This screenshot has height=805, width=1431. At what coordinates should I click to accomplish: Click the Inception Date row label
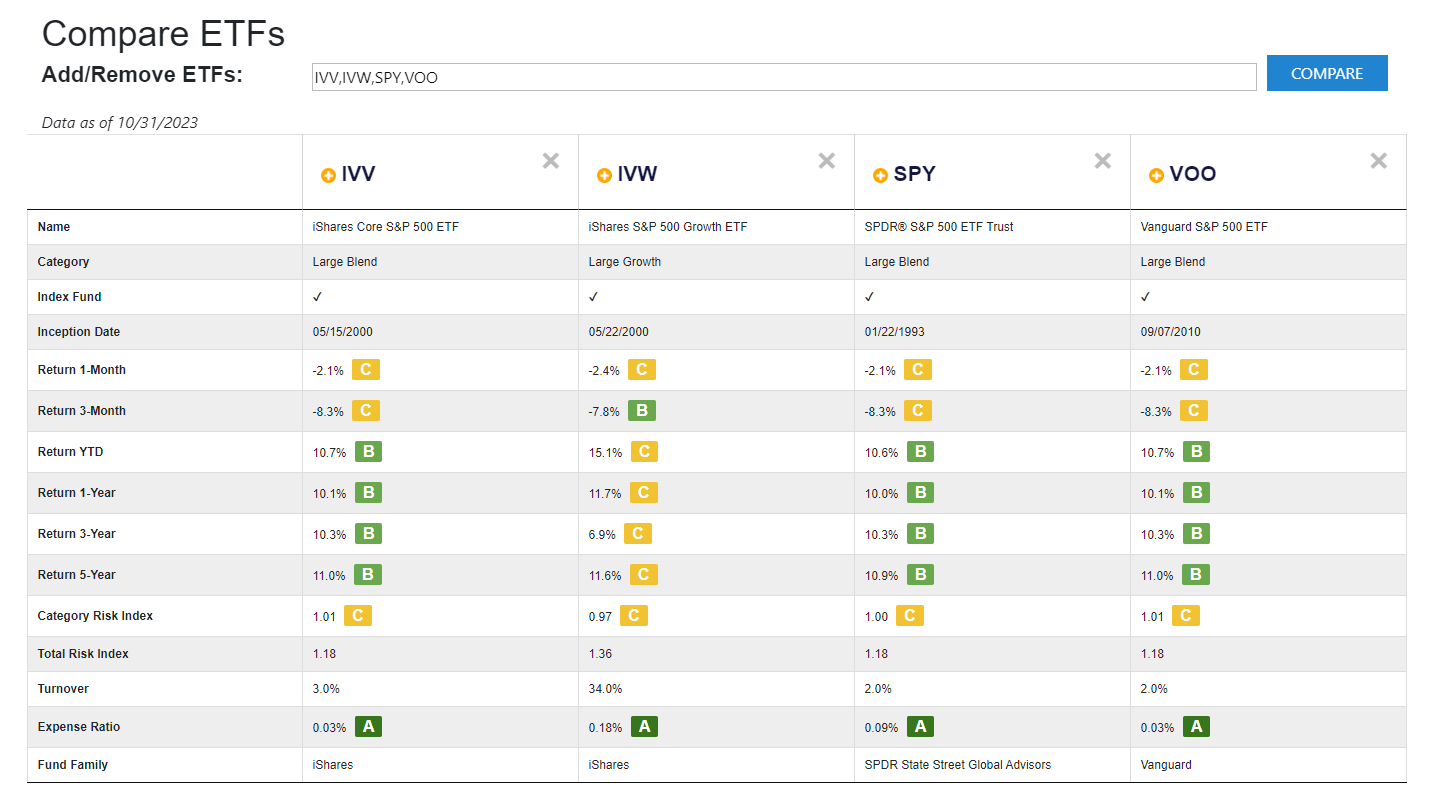pos(79,332)
